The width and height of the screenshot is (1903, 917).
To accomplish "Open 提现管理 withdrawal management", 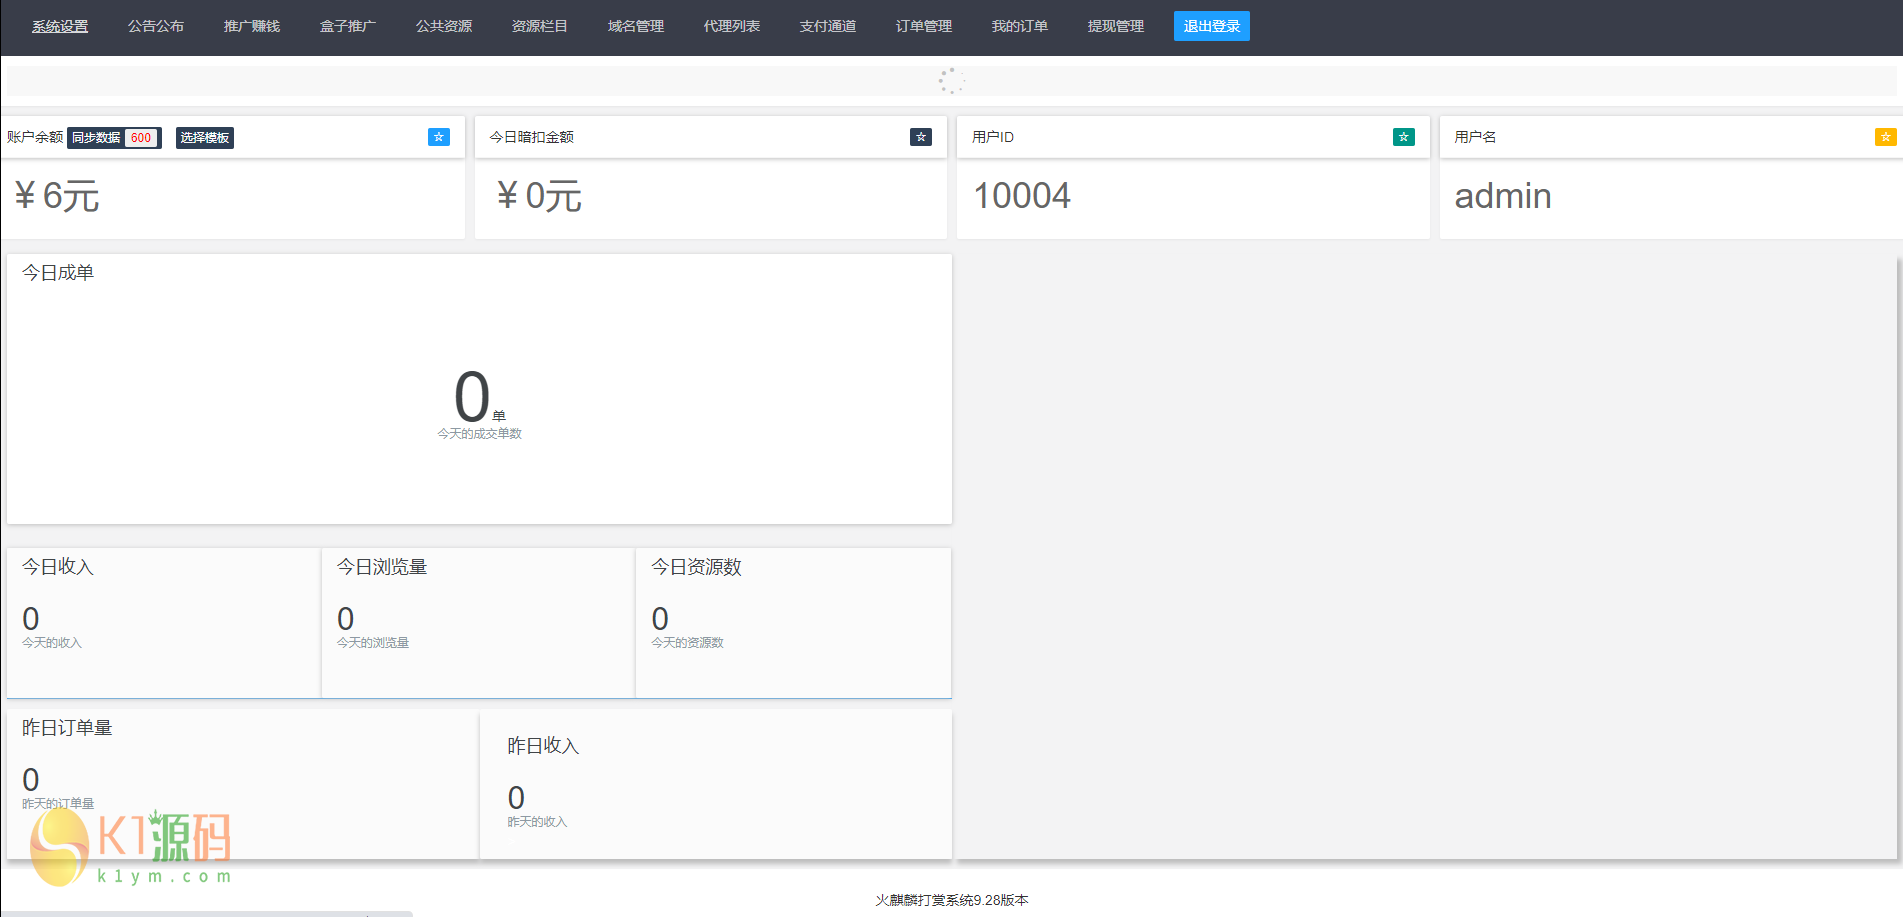I will [1116, 26].
